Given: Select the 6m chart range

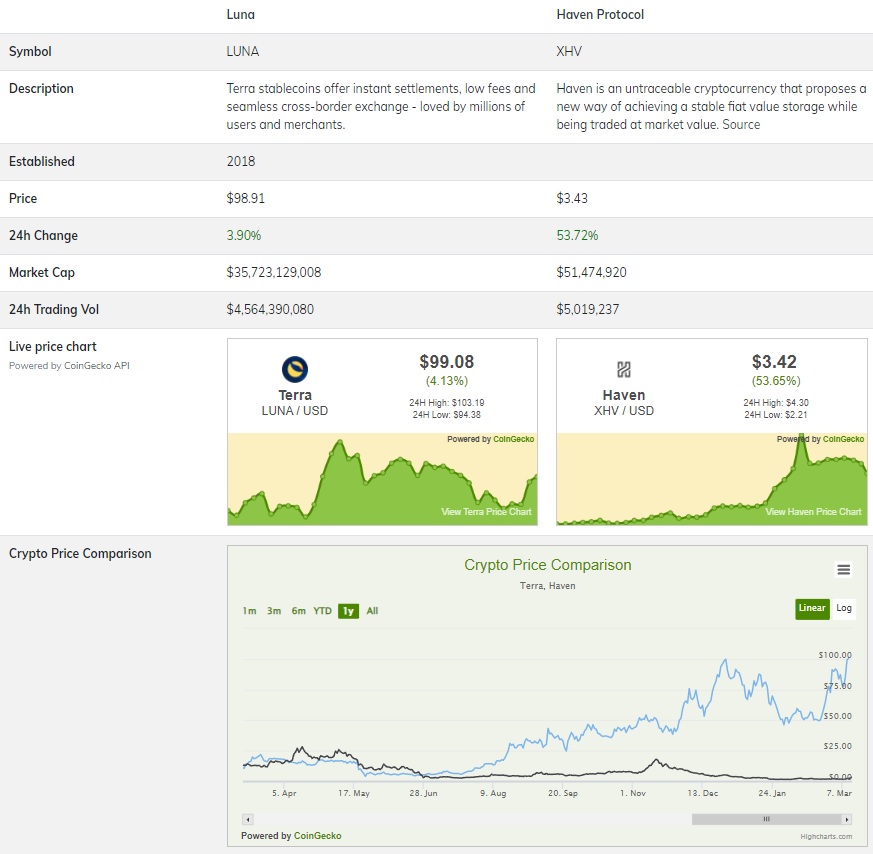Looking at the screenshot, I should (x=298, y=611).
